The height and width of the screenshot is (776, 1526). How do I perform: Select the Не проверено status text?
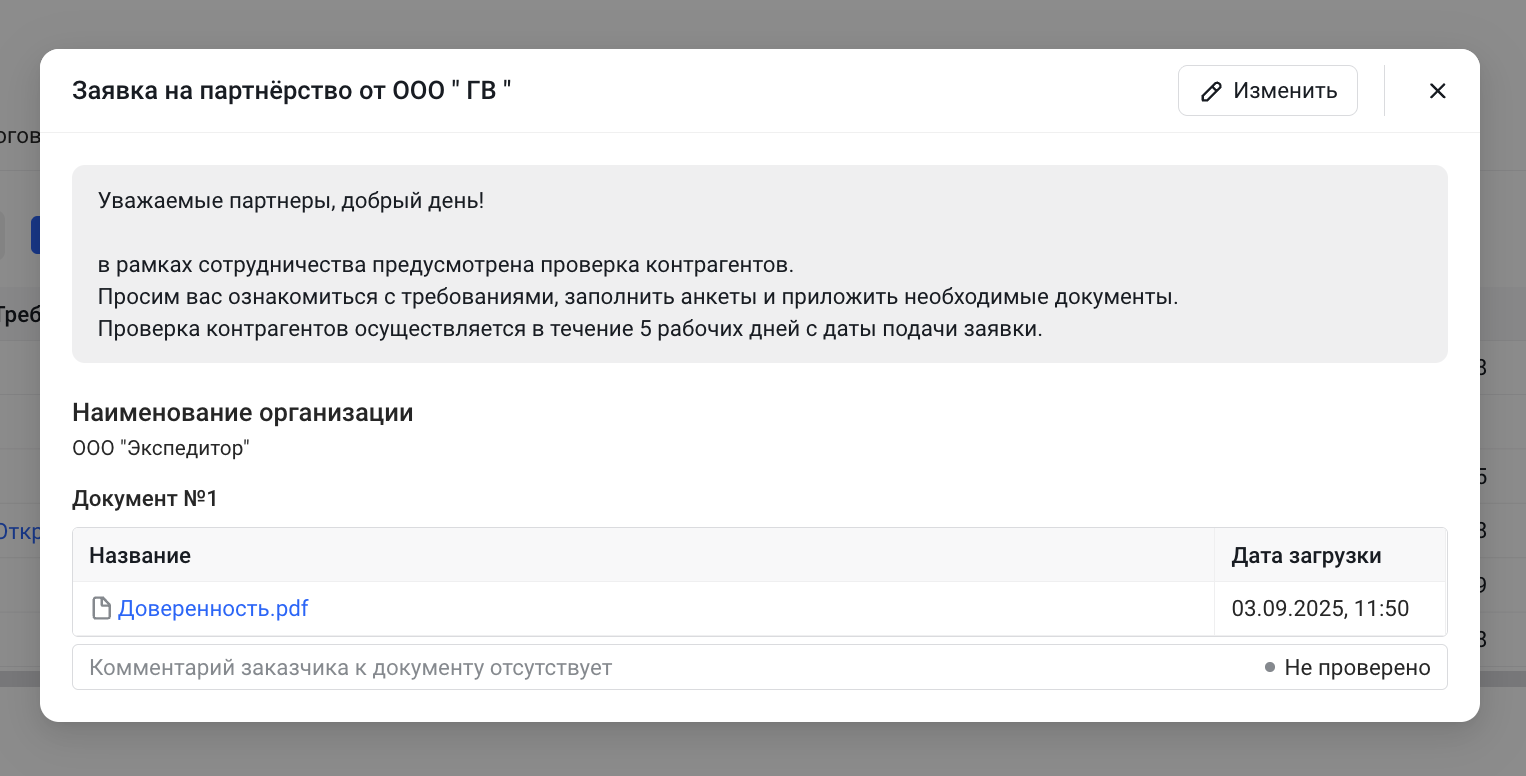(1357, 667)
